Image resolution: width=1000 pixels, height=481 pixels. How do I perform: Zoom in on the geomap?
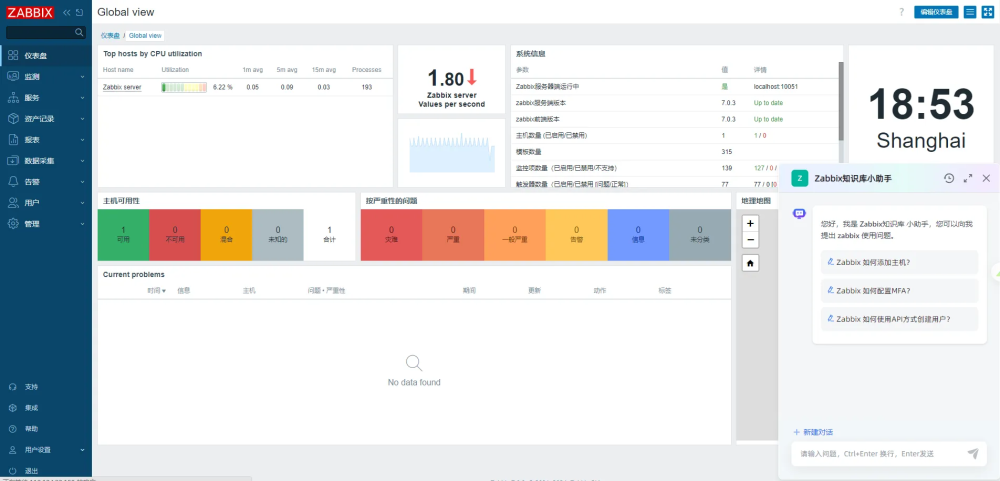751,223
